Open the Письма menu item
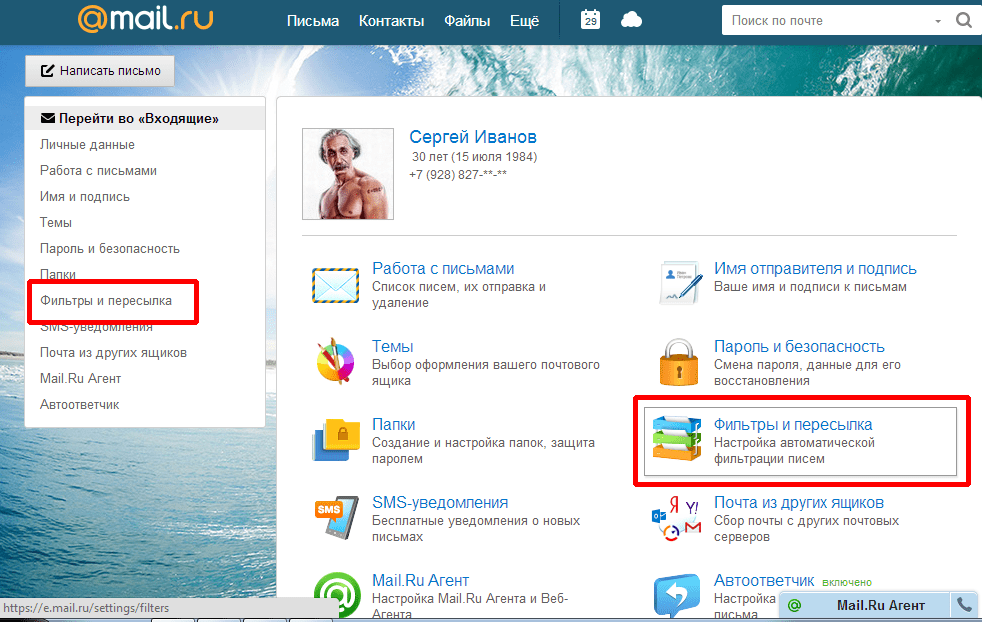Image resolution: width=982 pixels, height=622 pixels. pos(312,21)
